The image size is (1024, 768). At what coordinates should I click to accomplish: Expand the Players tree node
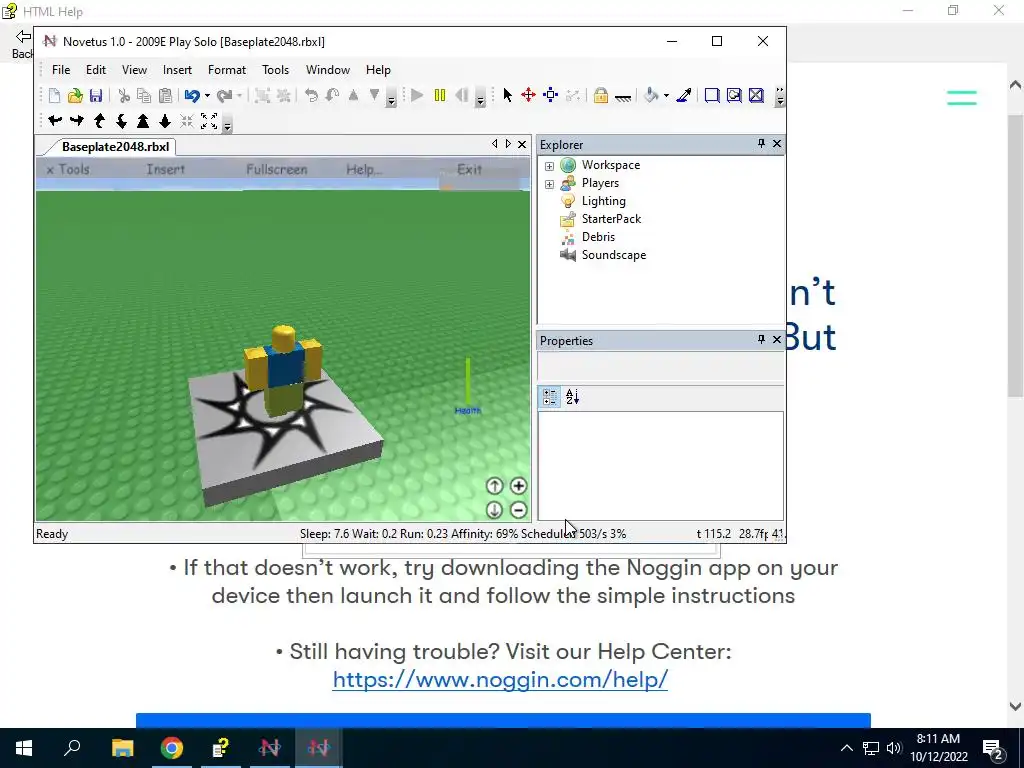click(549, 184)
